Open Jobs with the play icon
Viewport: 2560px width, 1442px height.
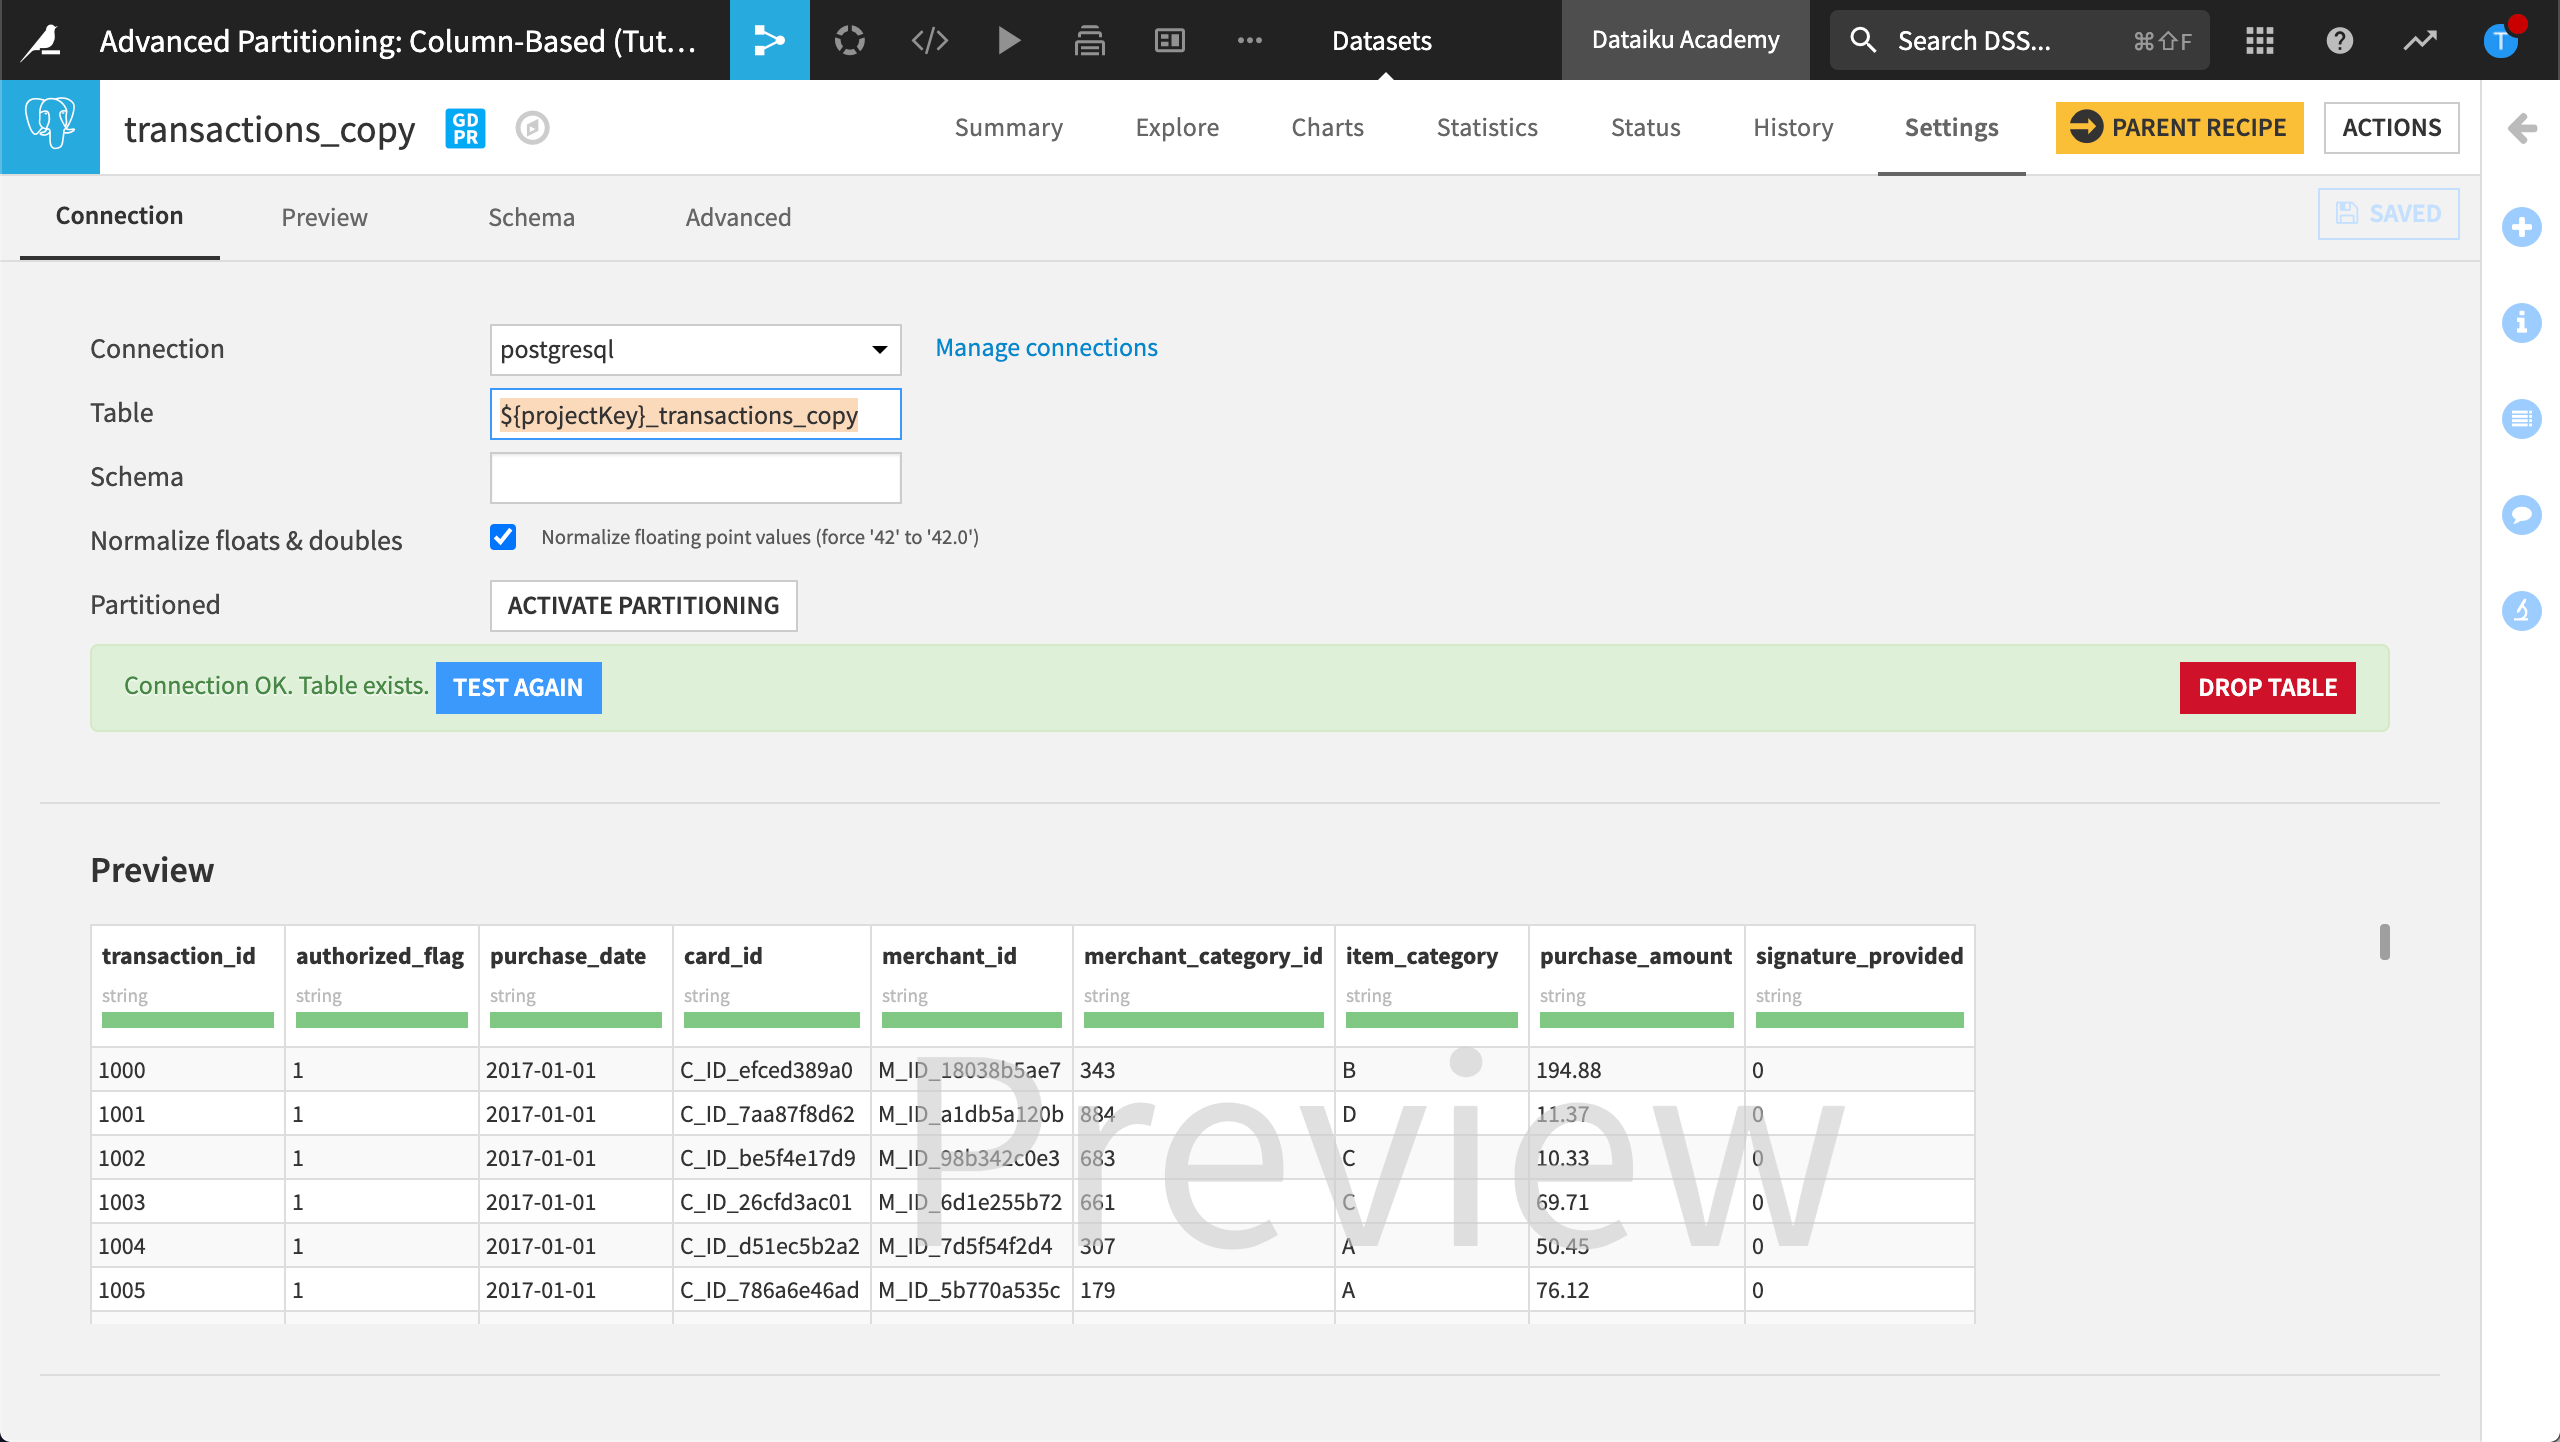coord(1009,40)
